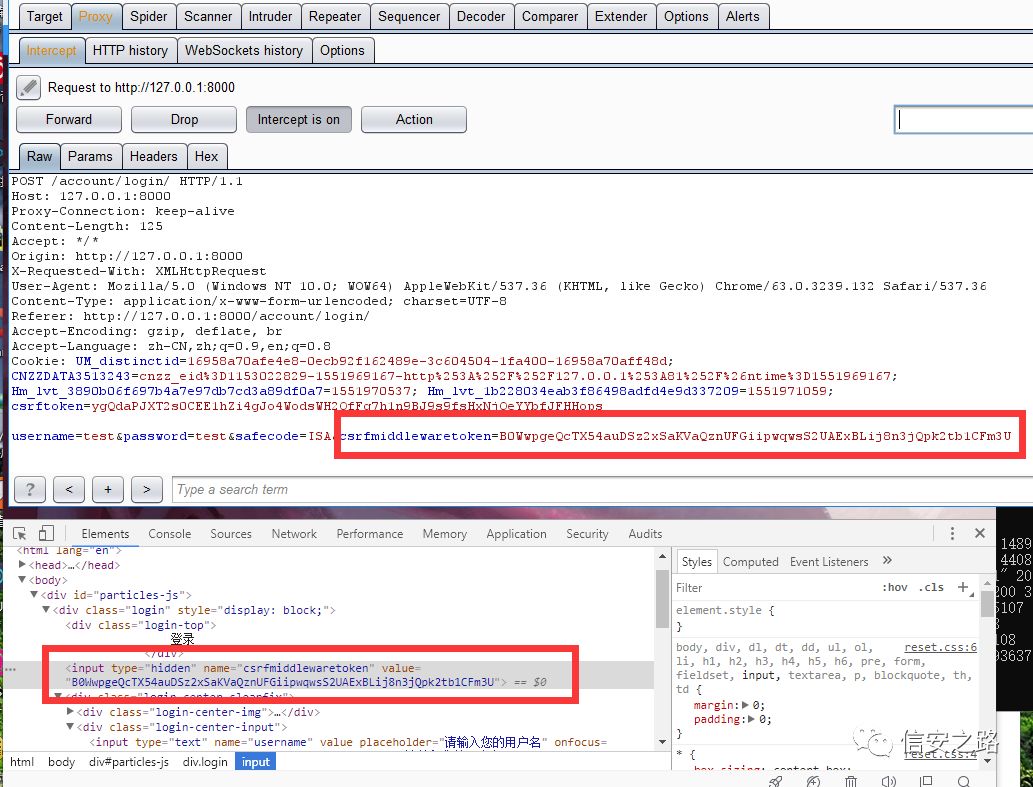Image resolution: width=1033 pixels, height=787 pixels.
Task: Open the Scanner tab
Action: [208, 16]
